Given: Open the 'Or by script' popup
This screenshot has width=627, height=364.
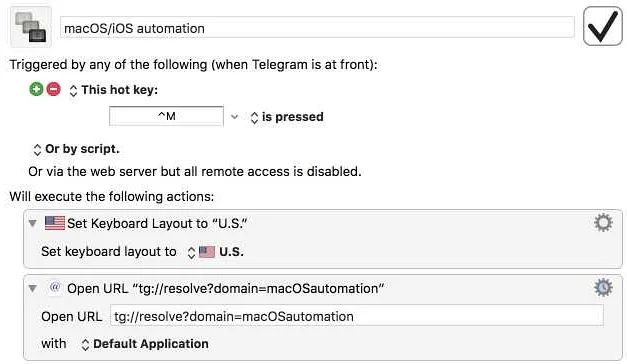Looking at the screenshot, I should [x=76, y=149].
